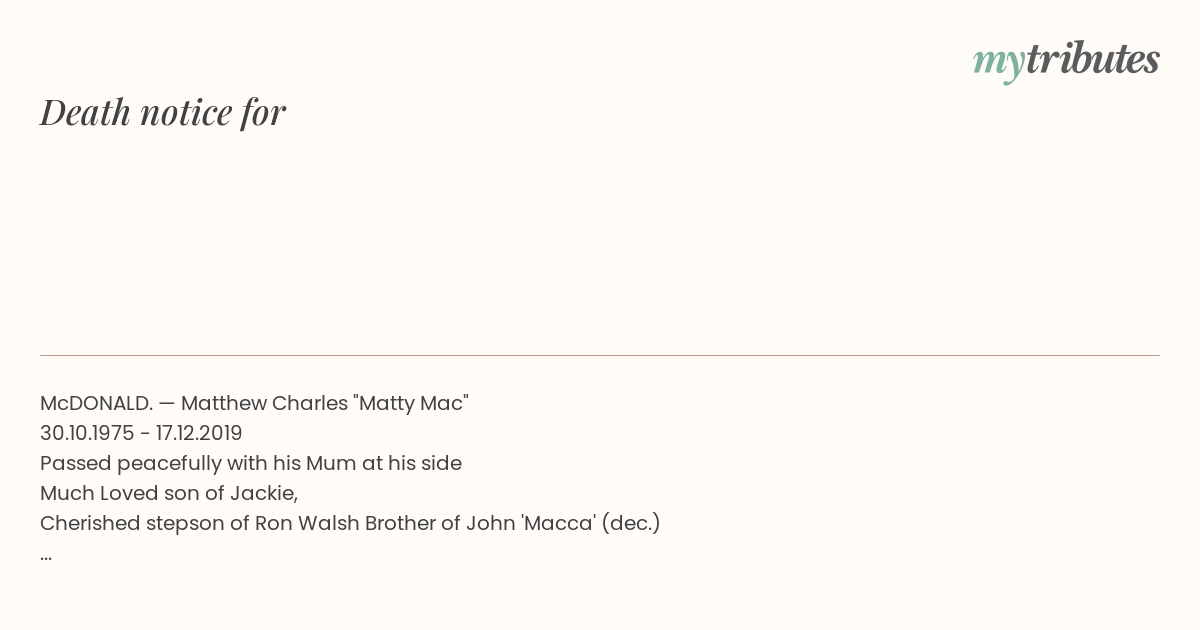The width and height of the screenshot is (1200, 630).
Task: Click the 'Death notice for' heading
Action: pyautogui.click(x=163, y=112)
